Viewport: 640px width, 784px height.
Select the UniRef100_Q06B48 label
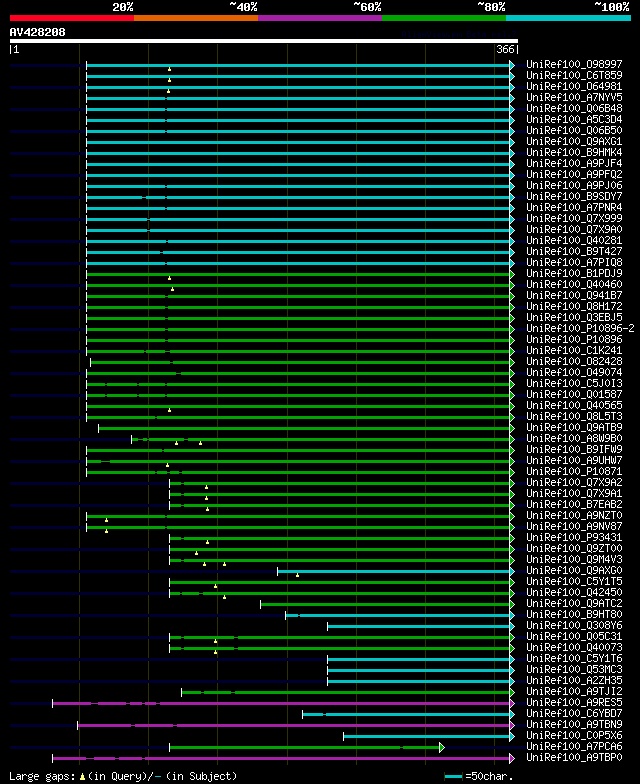574,108
